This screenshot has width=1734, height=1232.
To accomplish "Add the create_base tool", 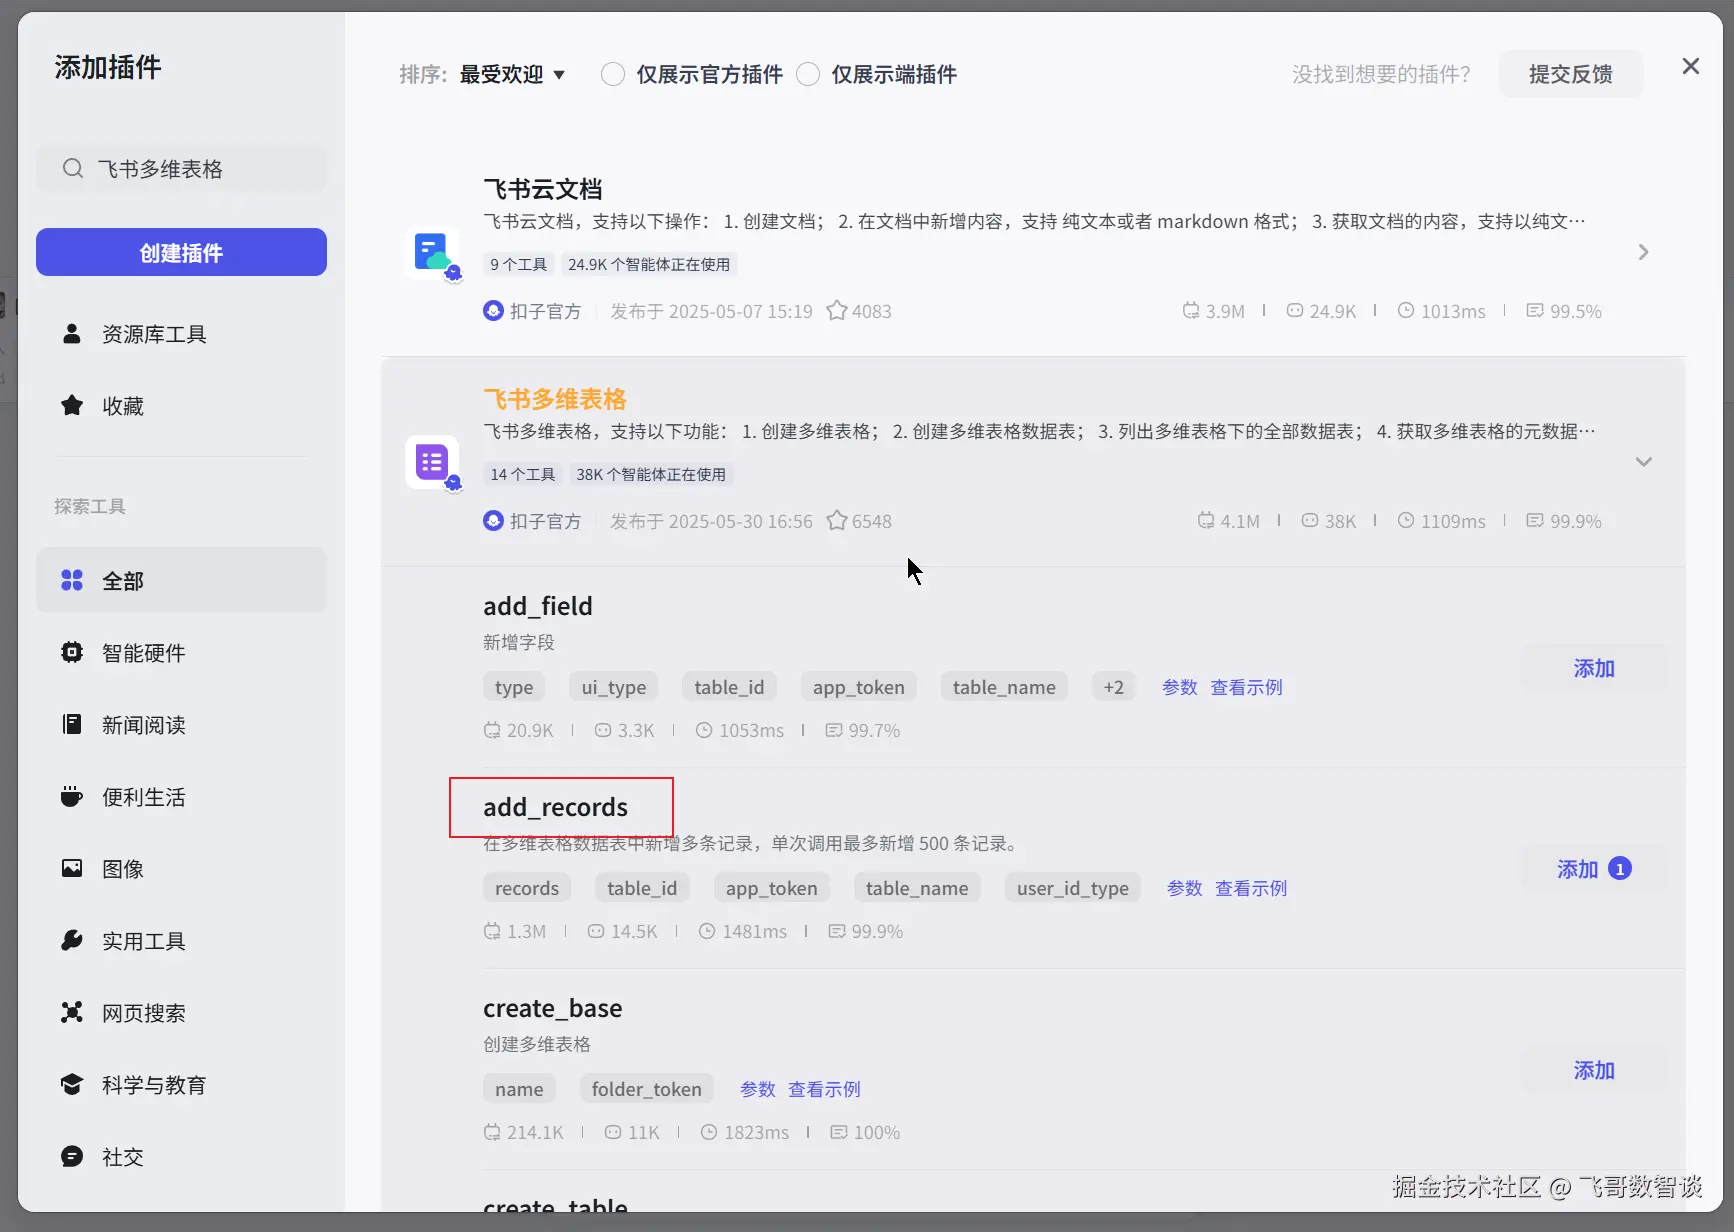I will [1594, 1070].
